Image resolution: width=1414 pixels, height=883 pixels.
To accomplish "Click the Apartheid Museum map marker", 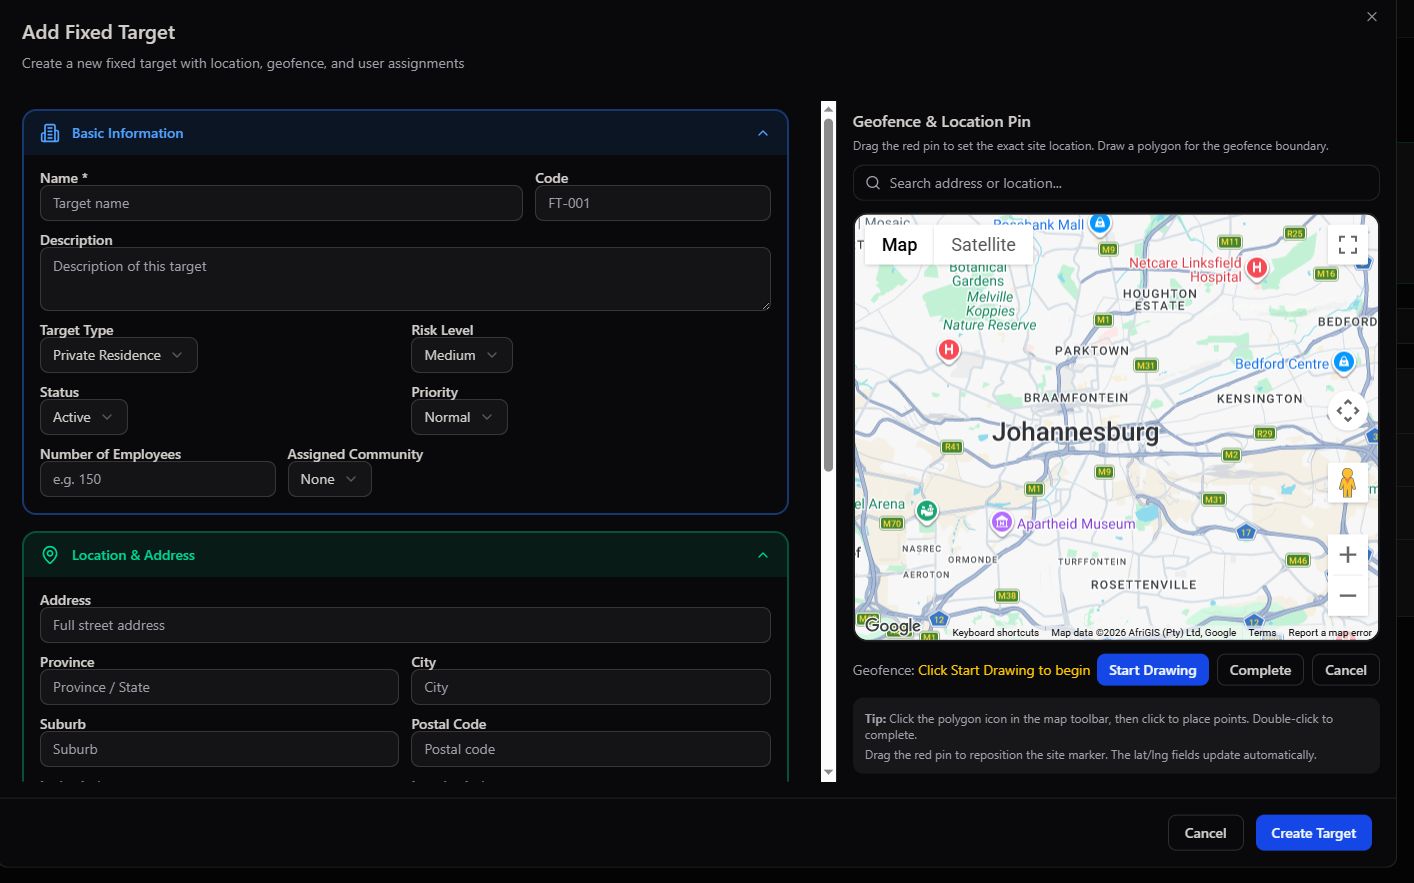I will click(1001, 522).
